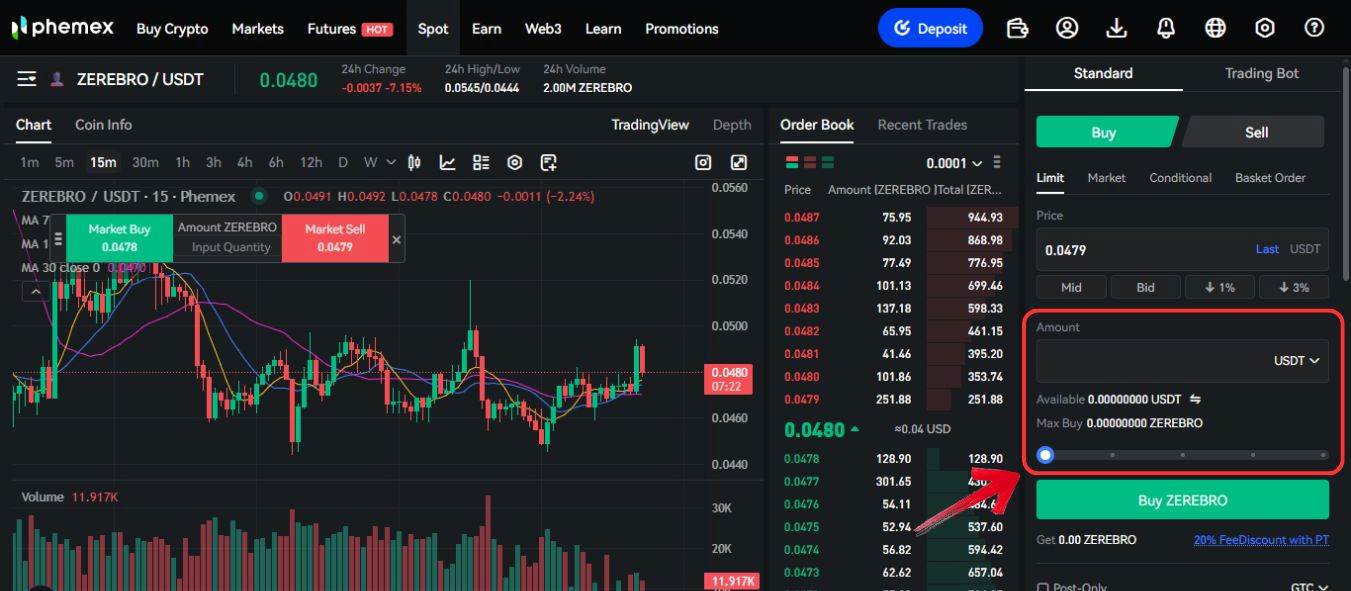This screenshot has height=591, width=1351.
Task: Show bids-only order book view
Action: point(828,162)
